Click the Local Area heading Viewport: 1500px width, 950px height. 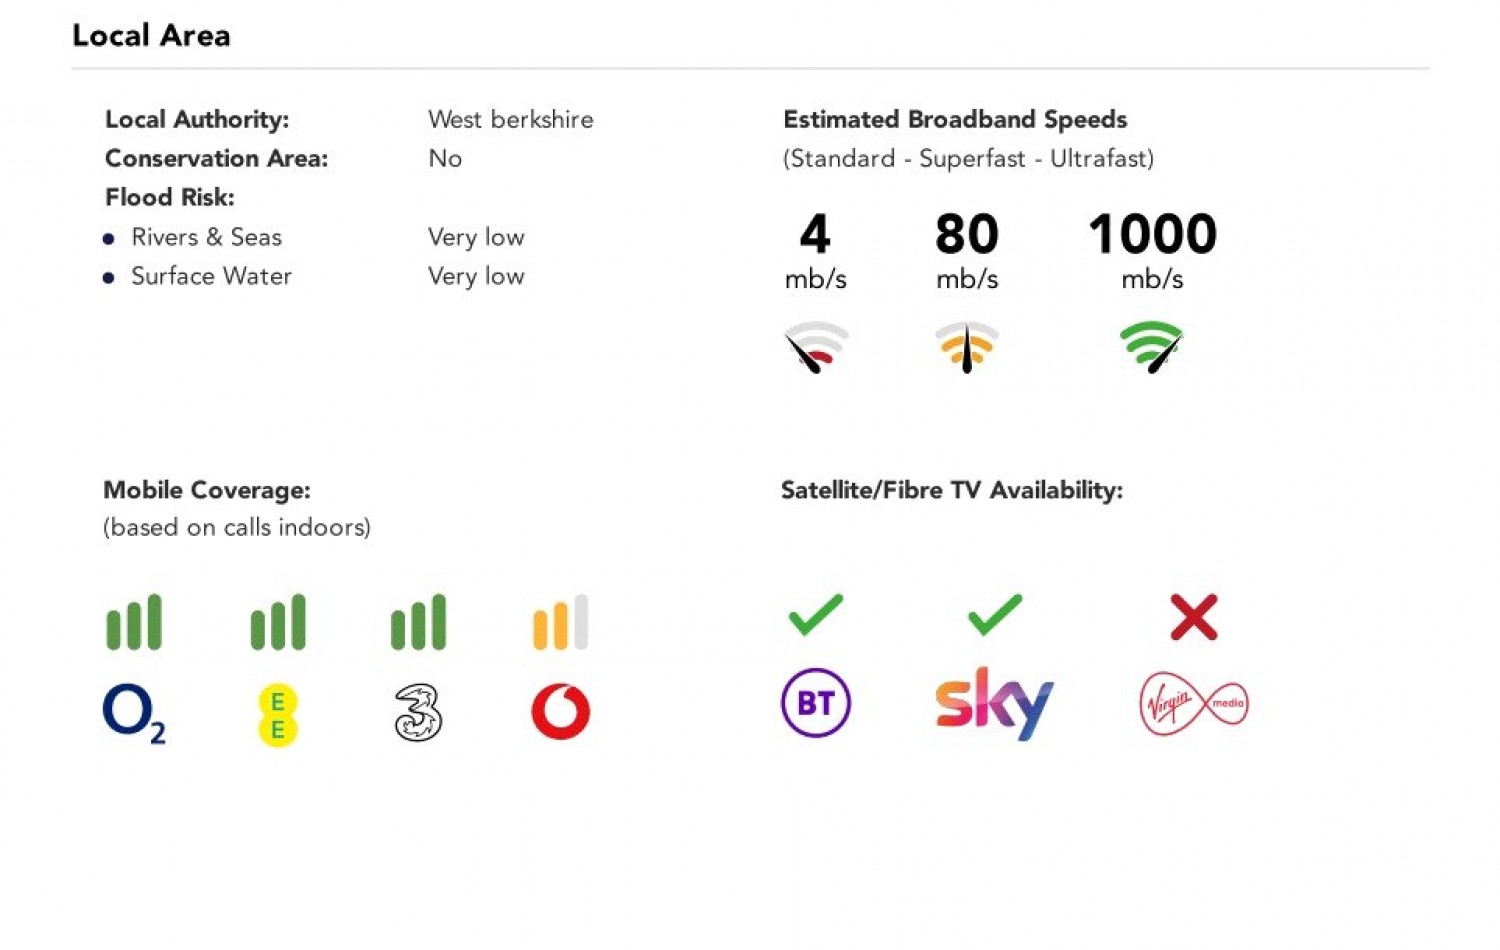click(x=151, y=36)
